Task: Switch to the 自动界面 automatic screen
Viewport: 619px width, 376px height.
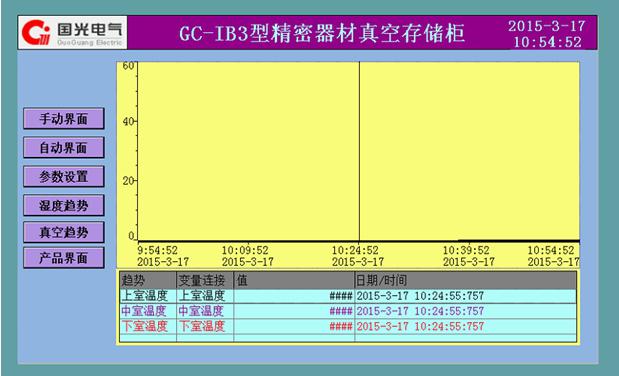Action: [x=64, y=148]
